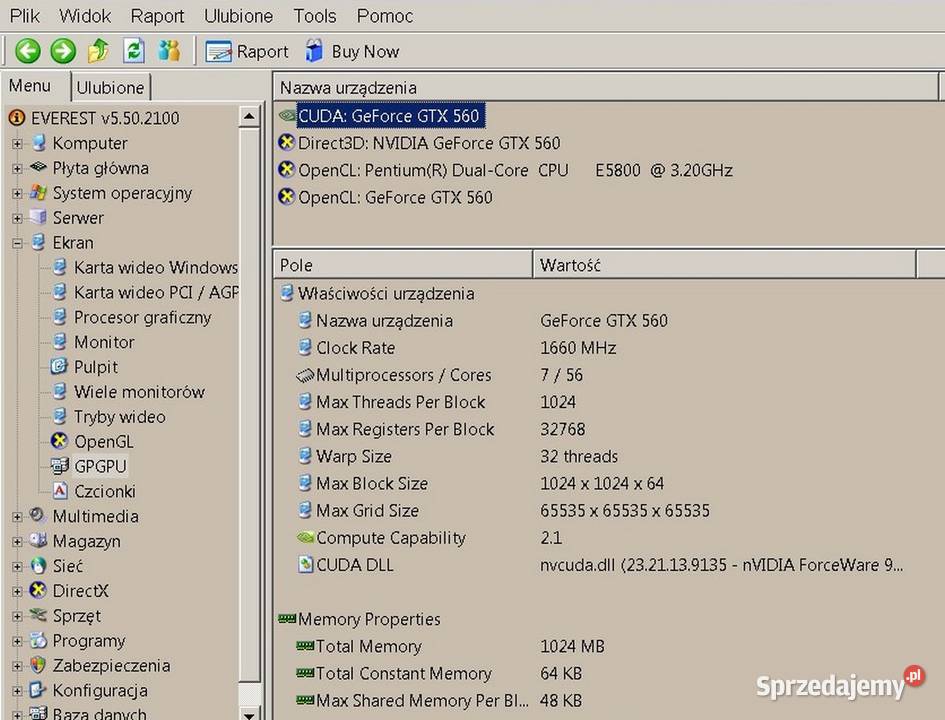Click the users icon beside Refresh
This screenshot has height=720, width=945.
(169, 51)
